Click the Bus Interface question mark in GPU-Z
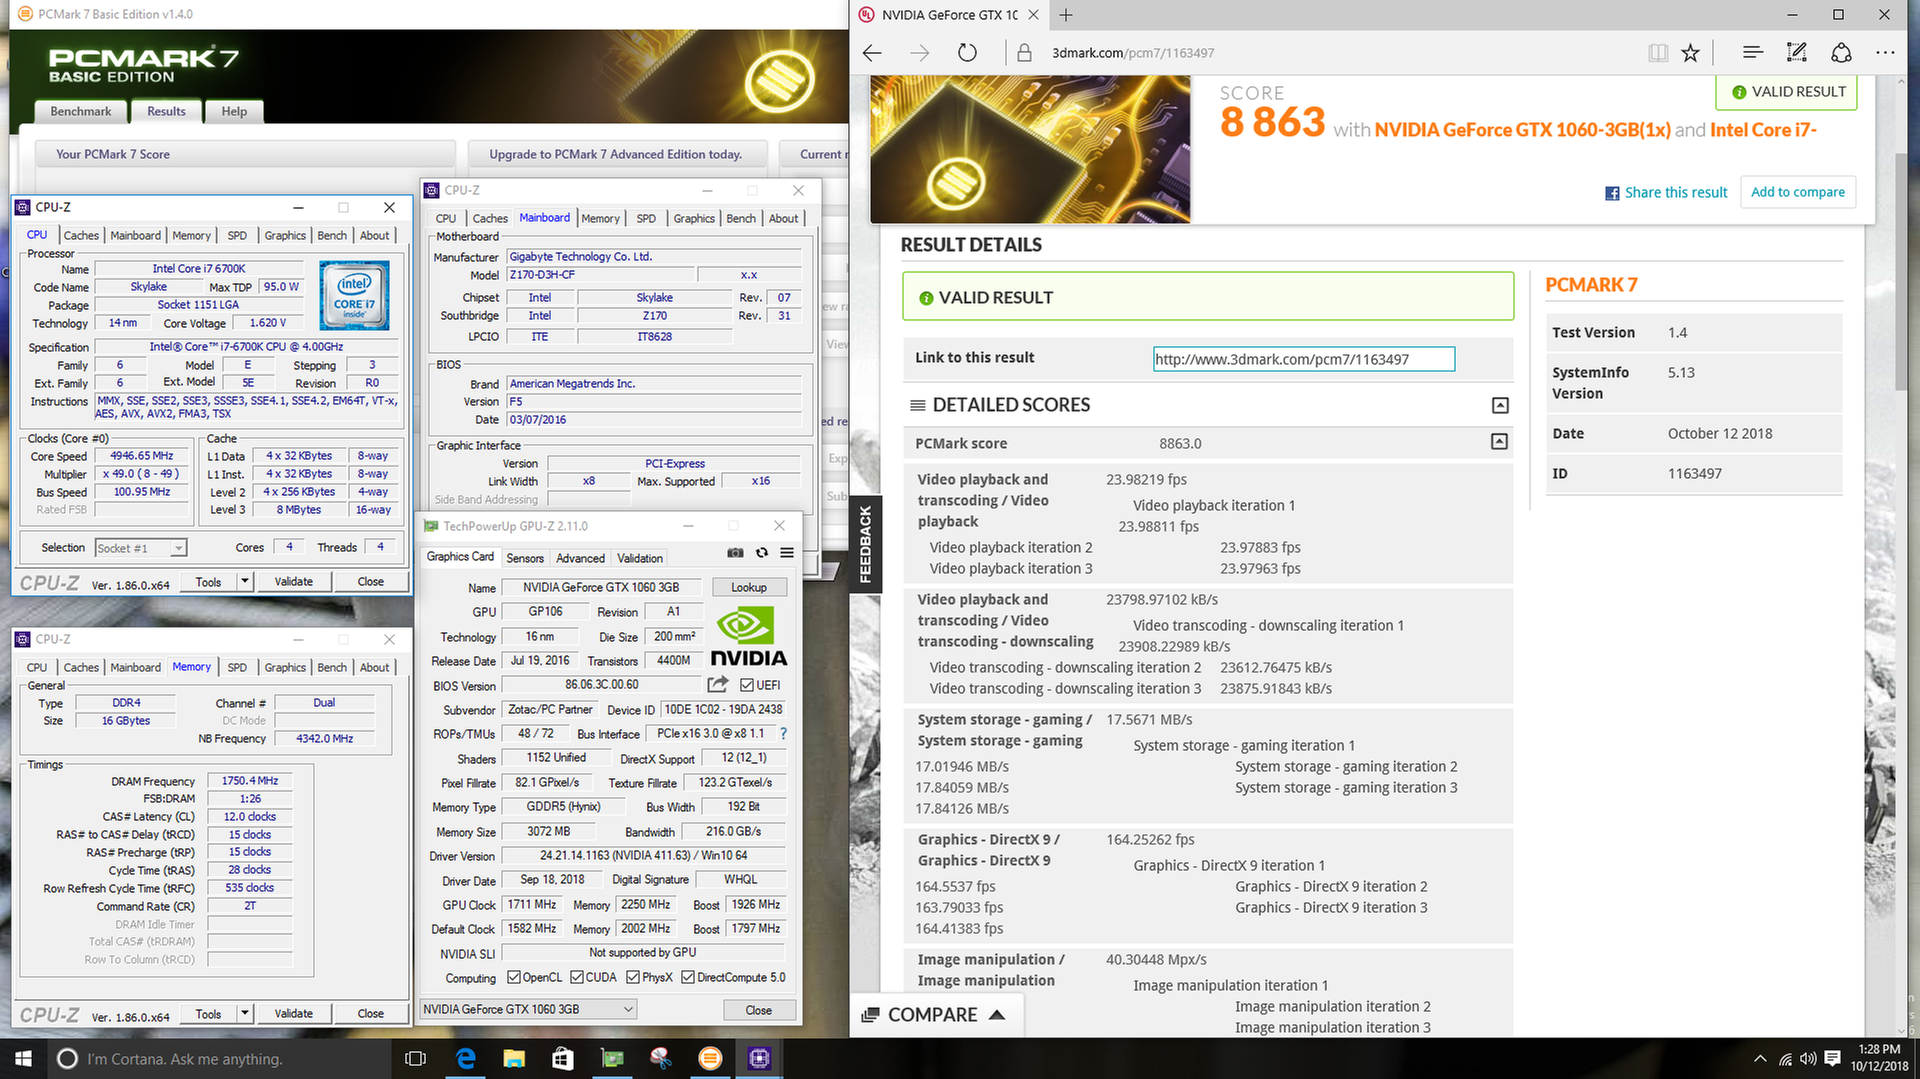Image resolution: width=1920 pixels, height=1079 pixels. [x=783, y=734]
